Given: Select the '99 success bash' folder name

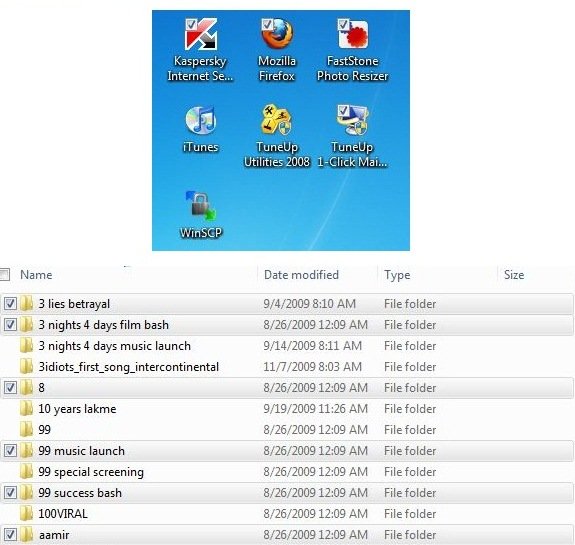Looking at the screenshot, I should click(x=80, y=493).
